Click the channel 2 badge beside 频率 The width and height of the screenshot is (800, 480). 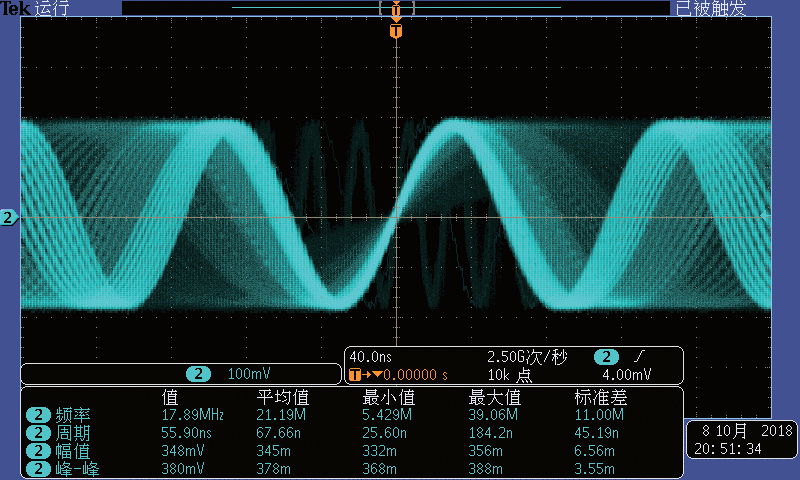click(38, 415)
